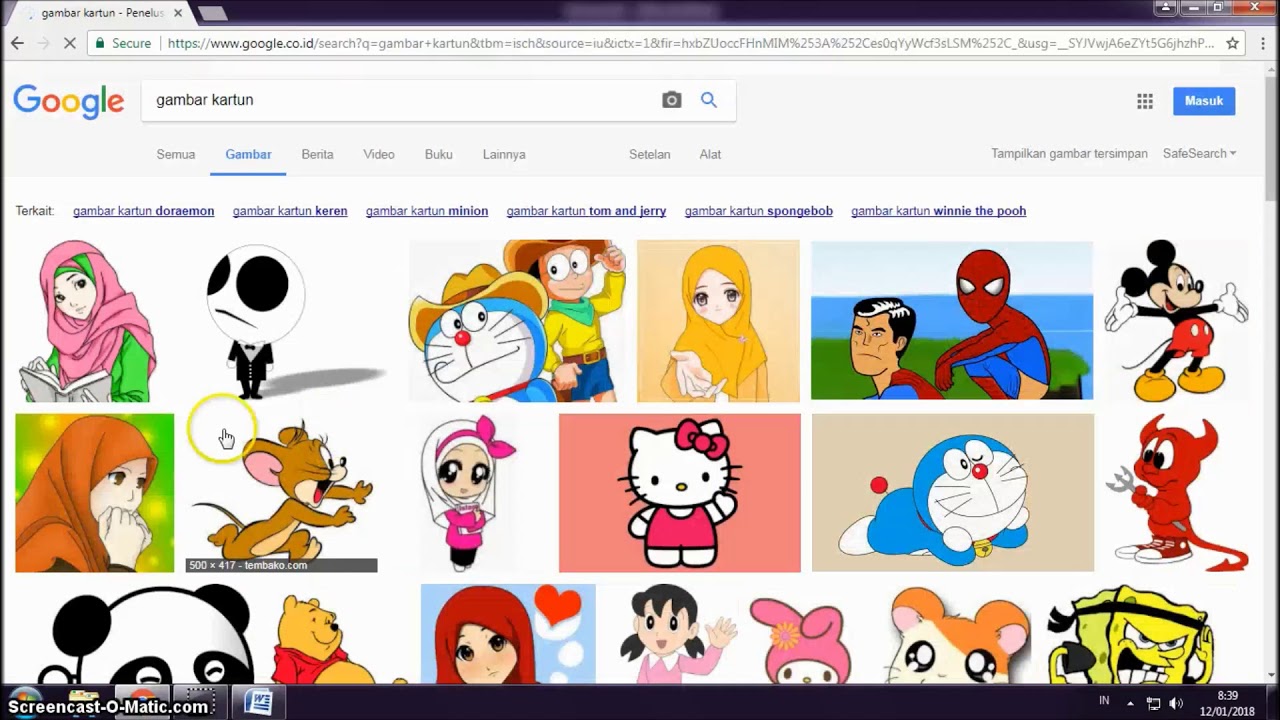Open related search gambar kartun doraemon
Screen dimensions: 1280x720
pyautogui.click(x=143, y=211)
